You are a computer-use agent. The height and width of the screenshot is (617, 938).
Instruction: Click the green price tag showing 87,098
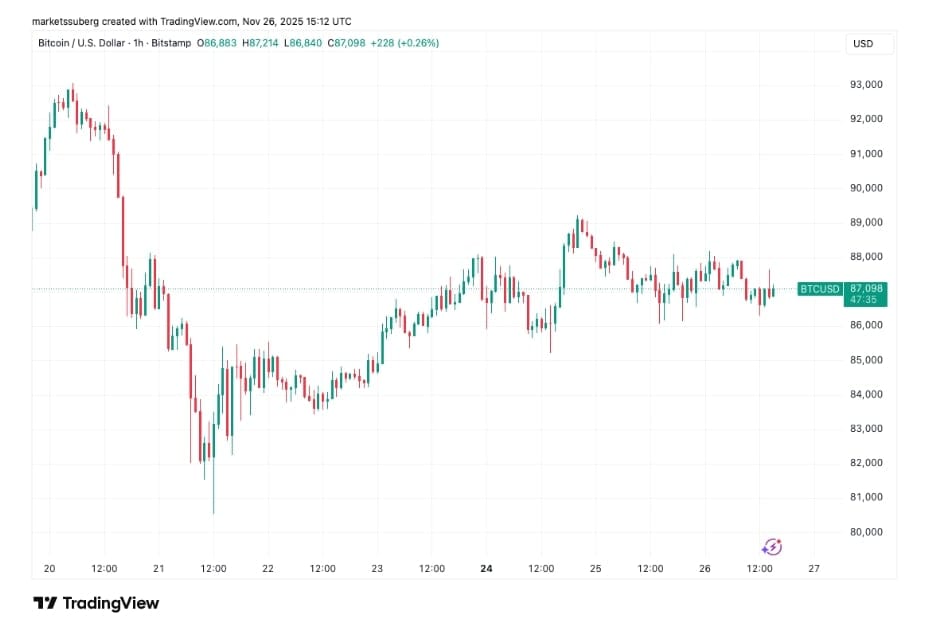[x=866, y=289]
